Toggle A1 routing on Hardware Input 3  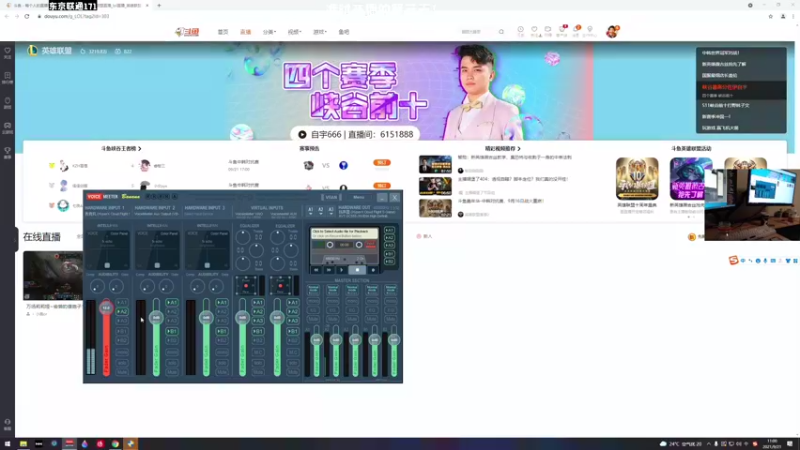click(222, 303)
